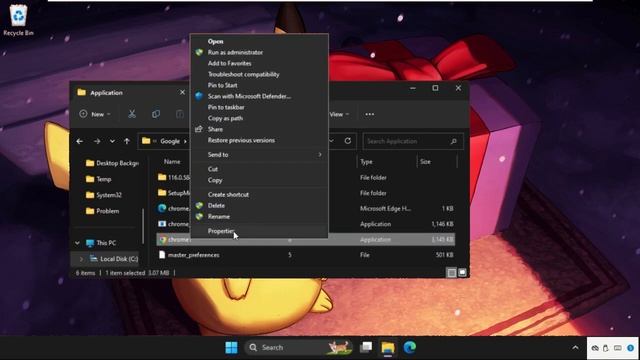Select Temp folder in sidebar
This screenshot has height=360, width=640.
click(x=99, y=179)
